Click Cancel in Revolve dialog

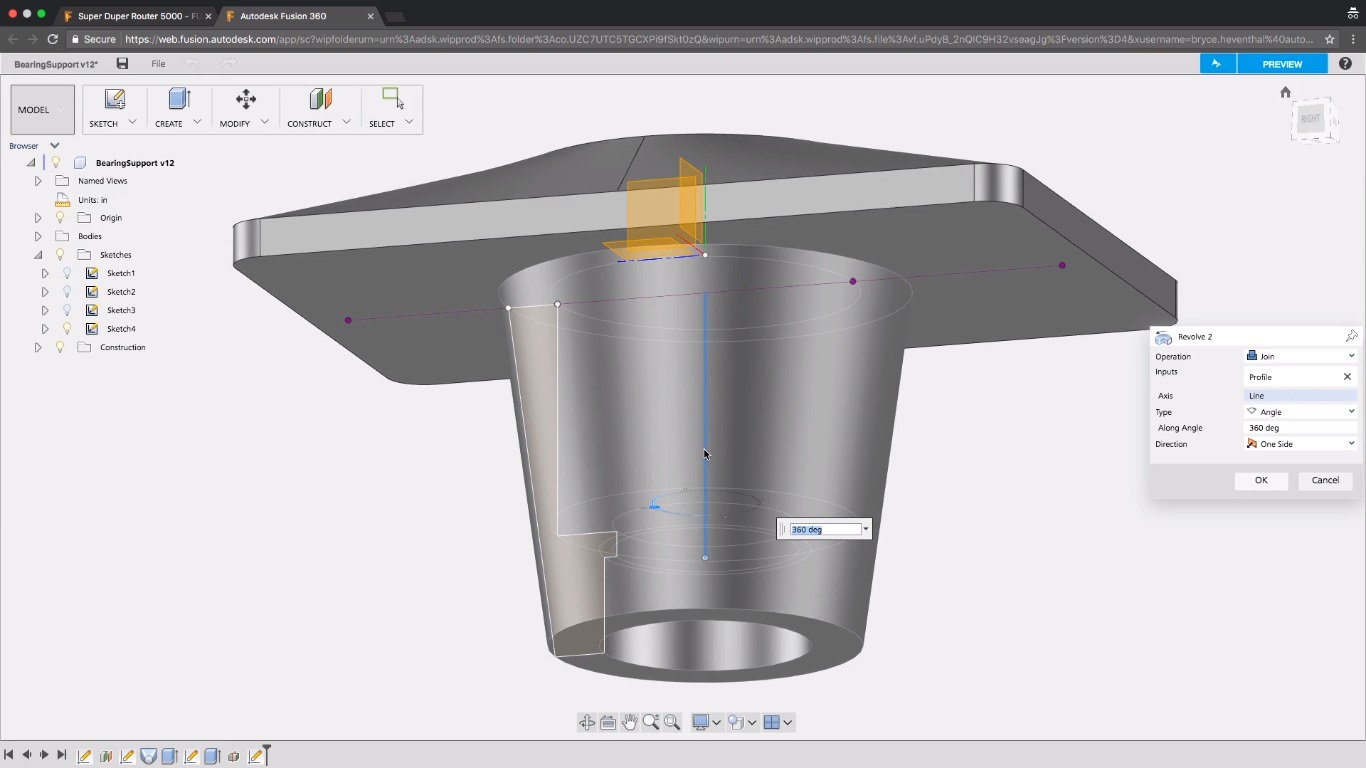tap(1325, 480)
